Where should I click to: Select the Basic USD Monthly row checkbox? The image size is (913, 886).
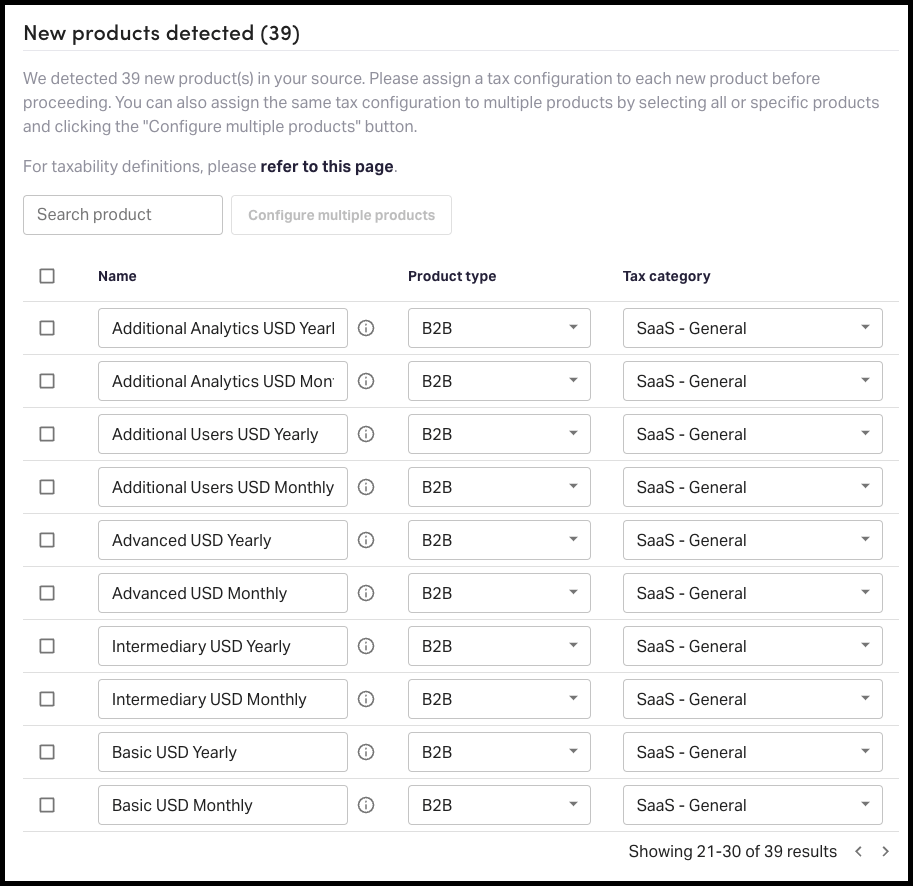coord(47,805)
